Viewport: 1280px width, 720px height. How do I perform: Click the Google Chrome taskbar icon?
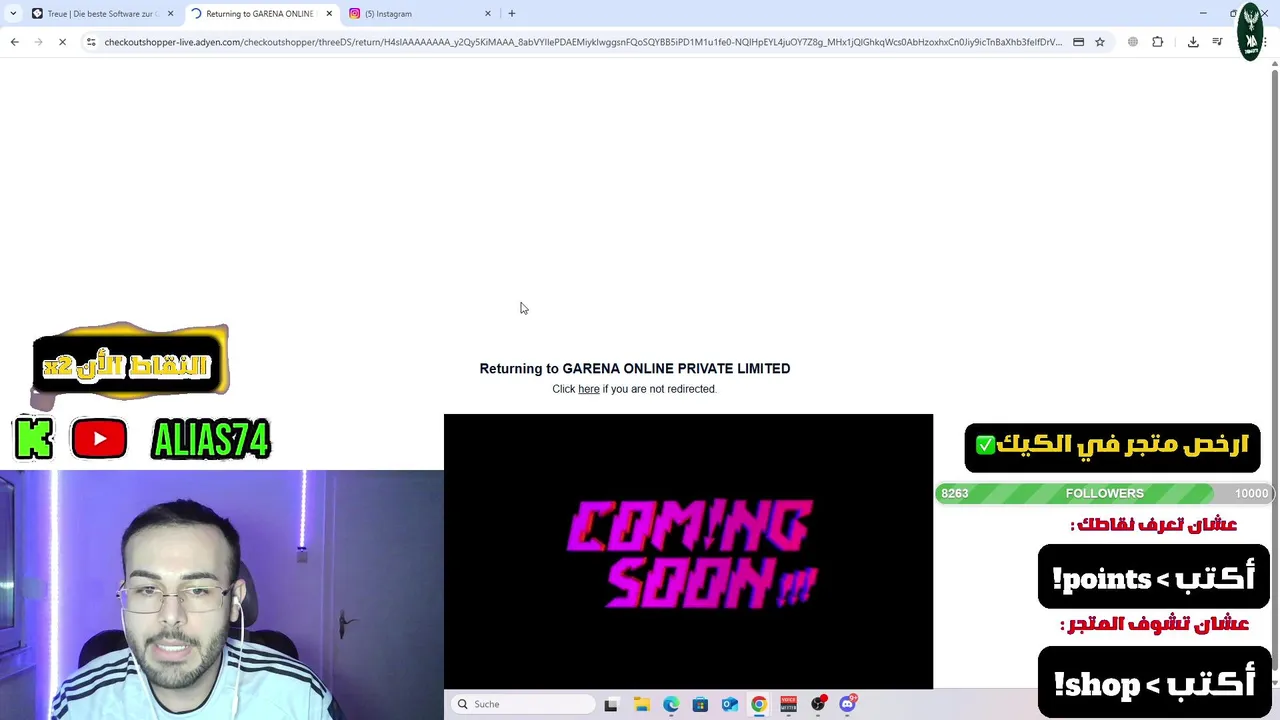[759, 704]
